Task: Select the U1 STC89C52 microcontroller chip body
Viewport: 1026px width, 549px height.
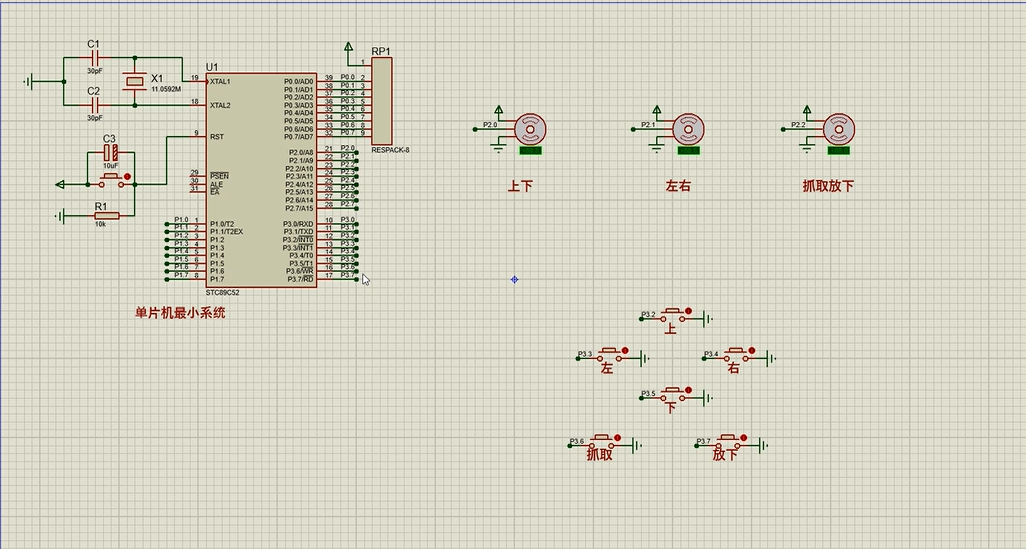Action: [260, 180]
